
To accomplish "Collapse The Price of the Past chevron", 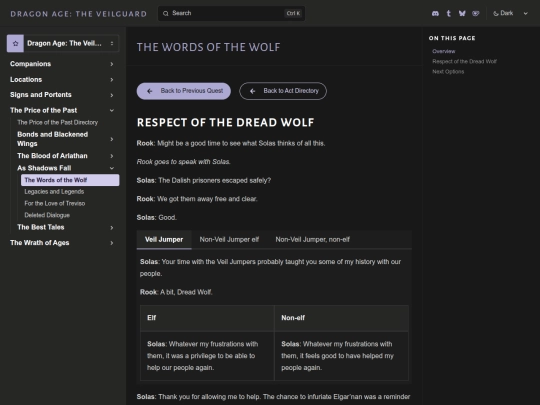I will tap(112, 111).
